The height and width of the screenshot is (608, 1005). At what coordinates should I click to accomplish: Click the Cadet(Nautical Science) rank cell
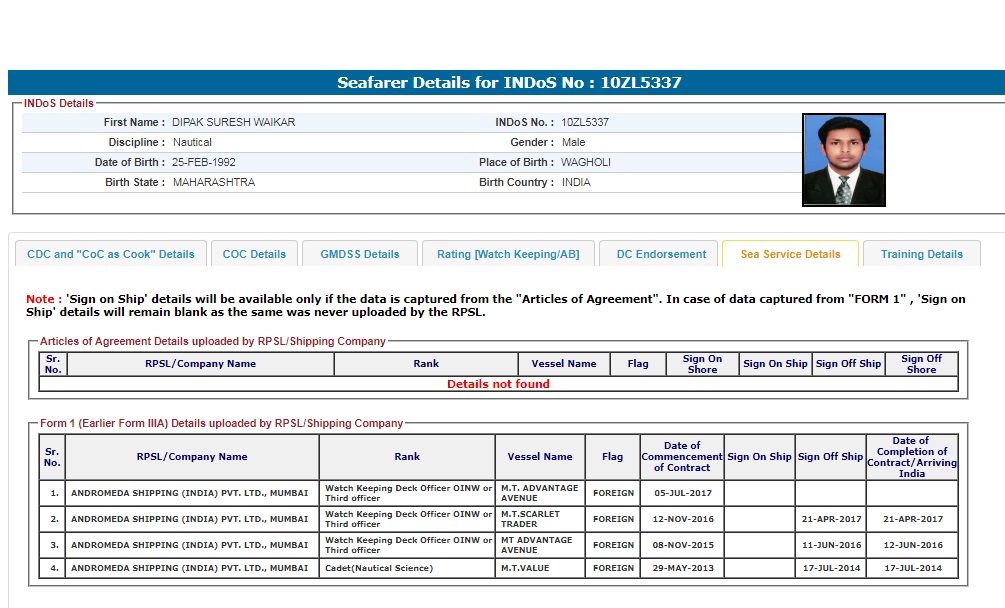pos(406,568)
